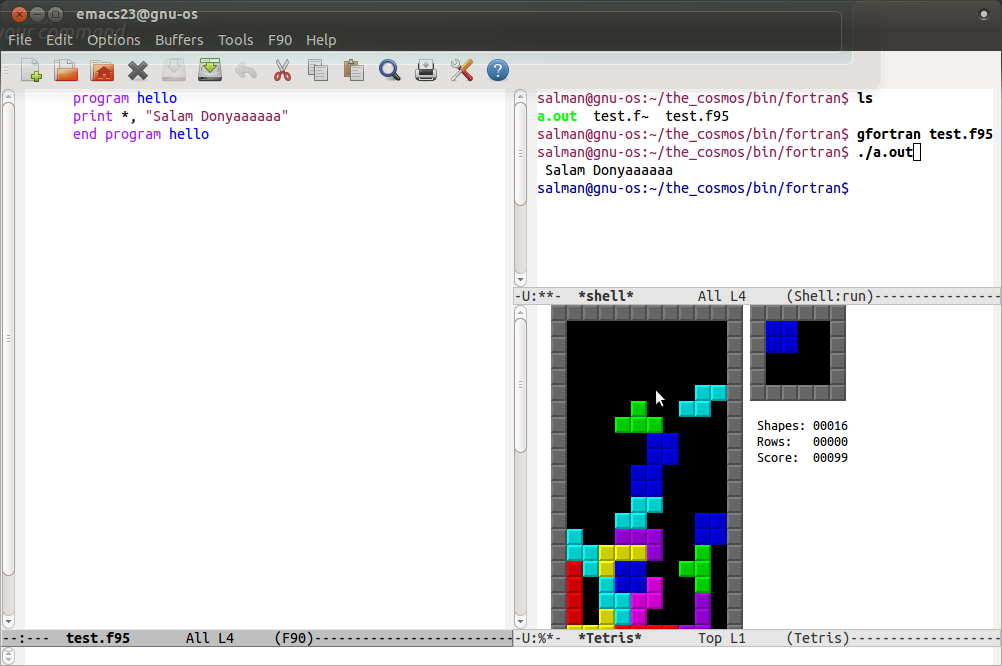Close the current buffer with the X icon
The image size is (1002, 666).
coord(138,70)
